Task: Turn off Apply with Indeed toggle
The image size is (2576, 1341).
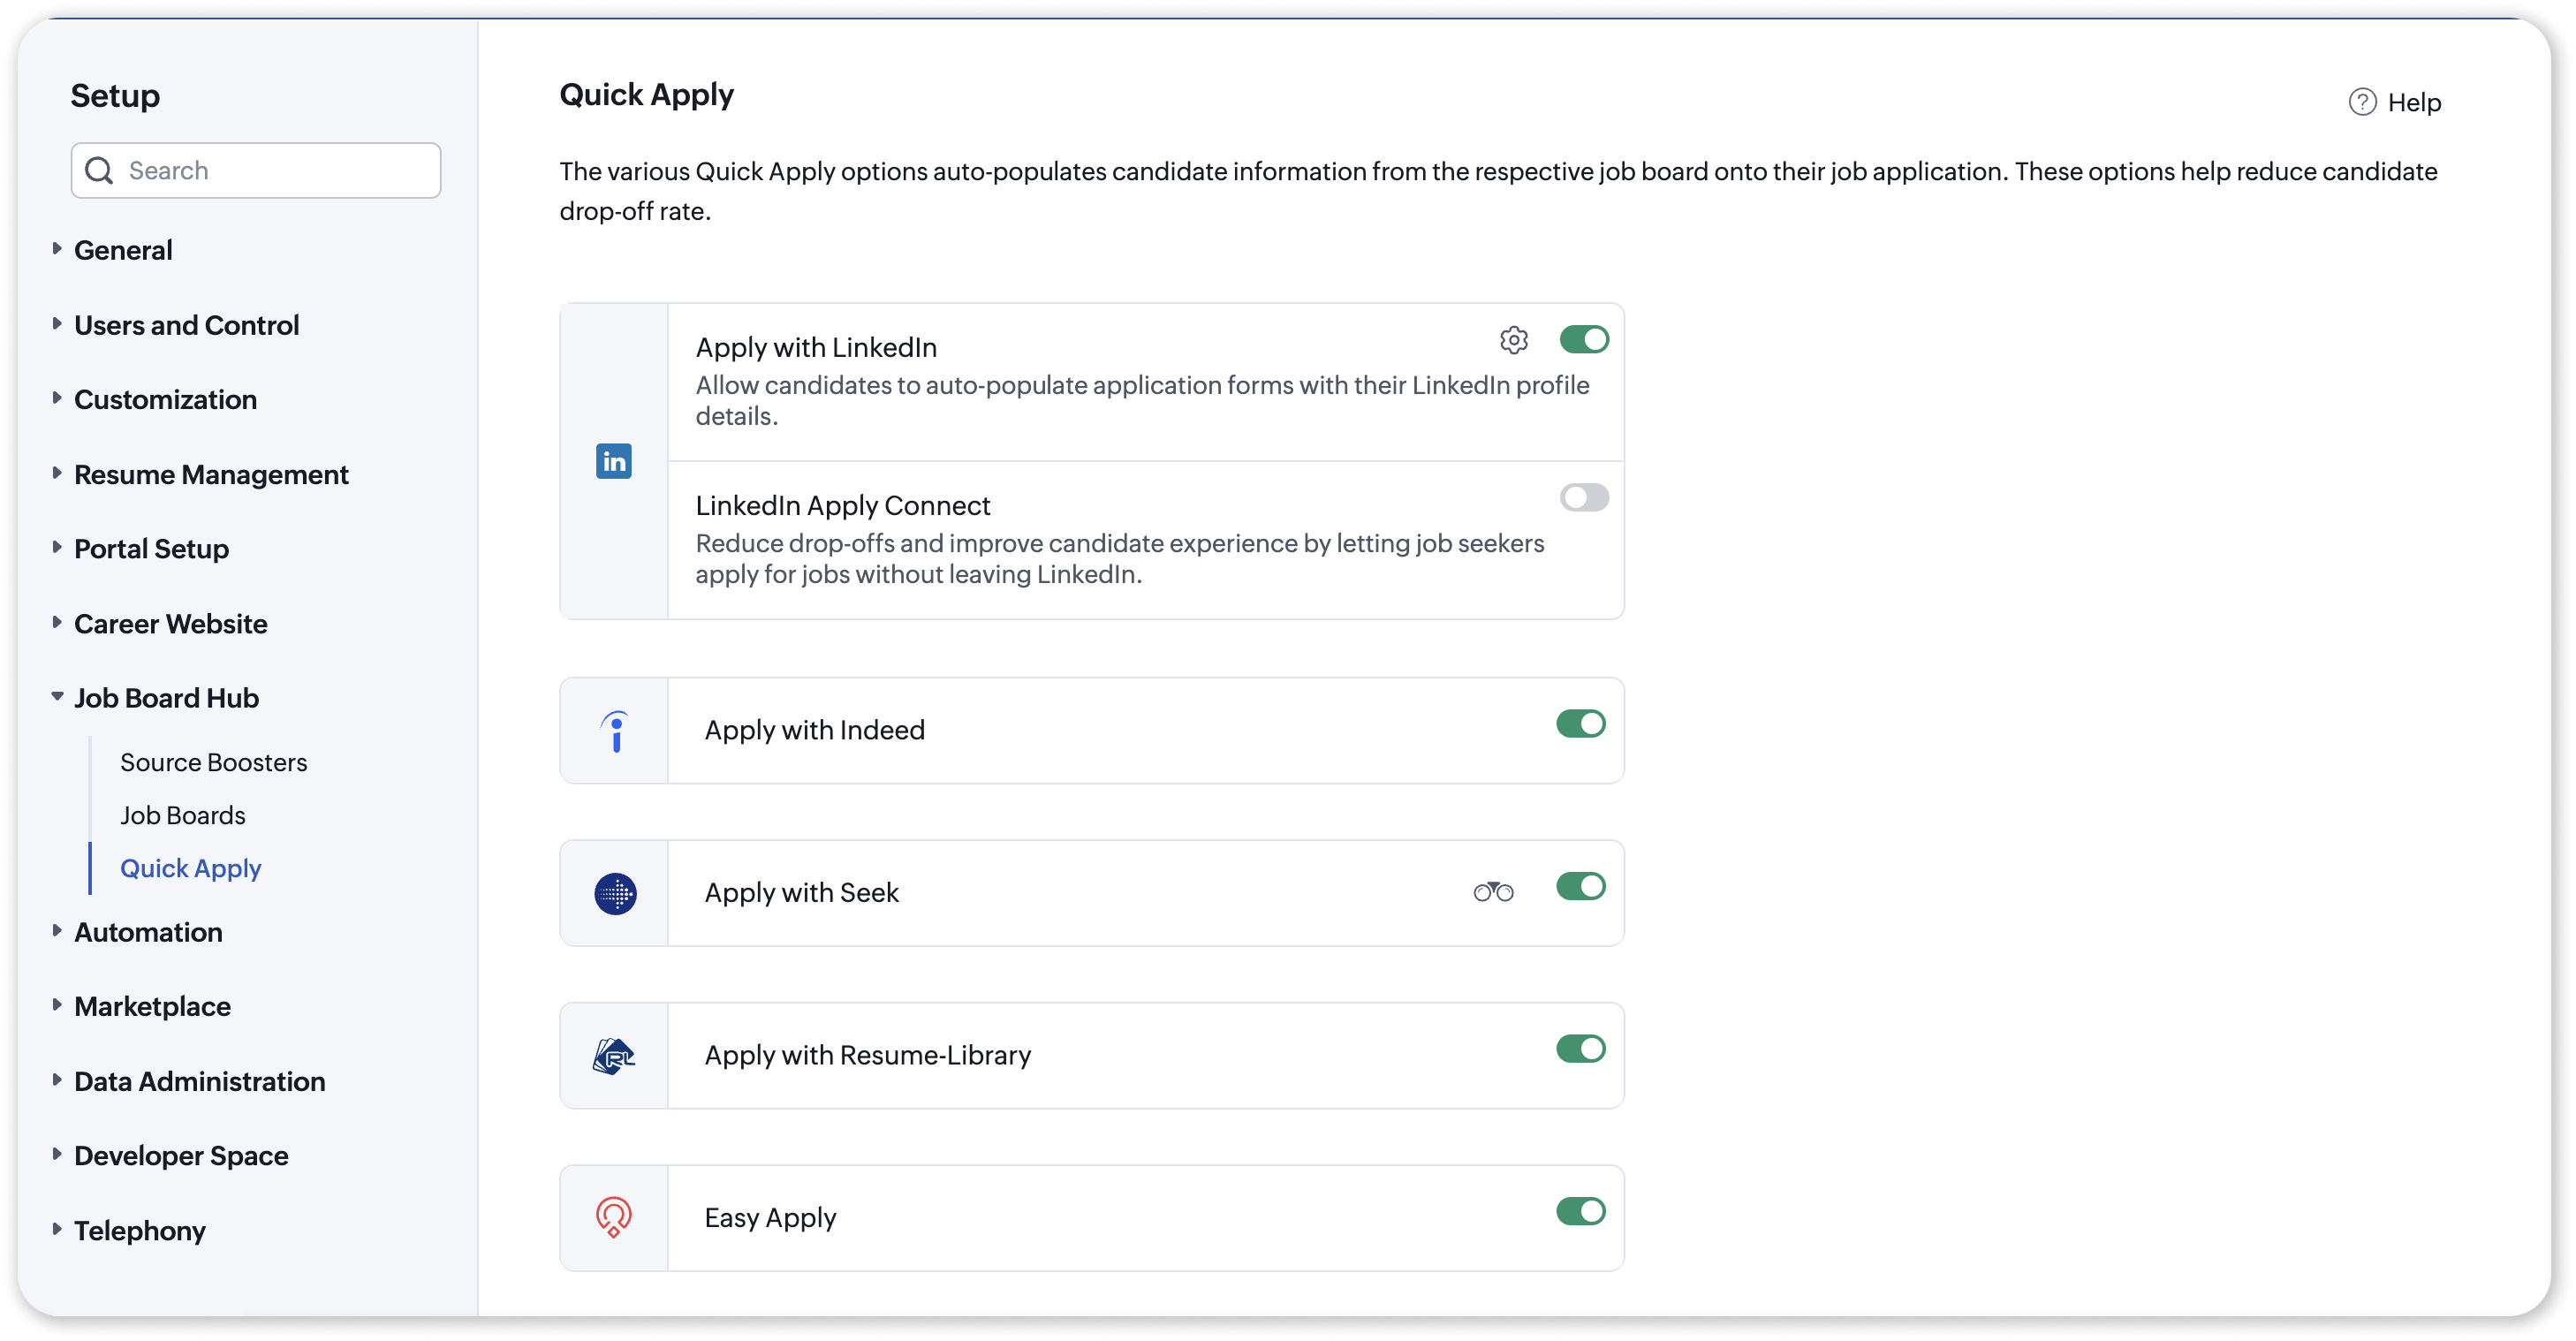Action: pos(1581,724)
